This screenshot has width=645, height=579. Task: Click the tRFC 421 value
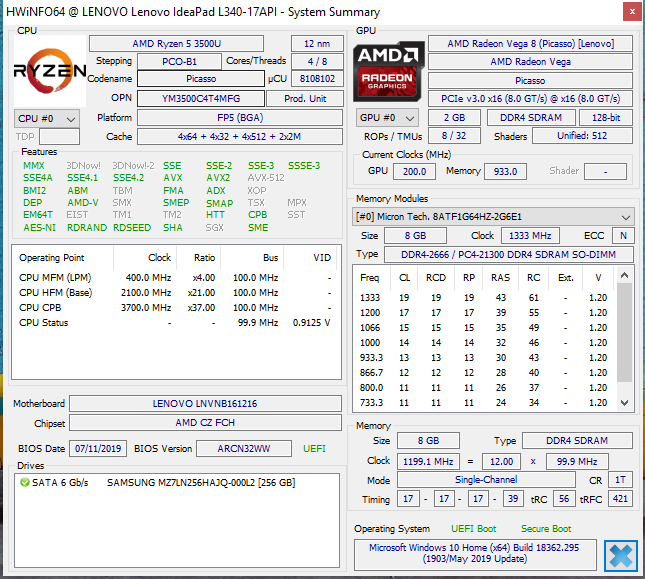[620, 499]
